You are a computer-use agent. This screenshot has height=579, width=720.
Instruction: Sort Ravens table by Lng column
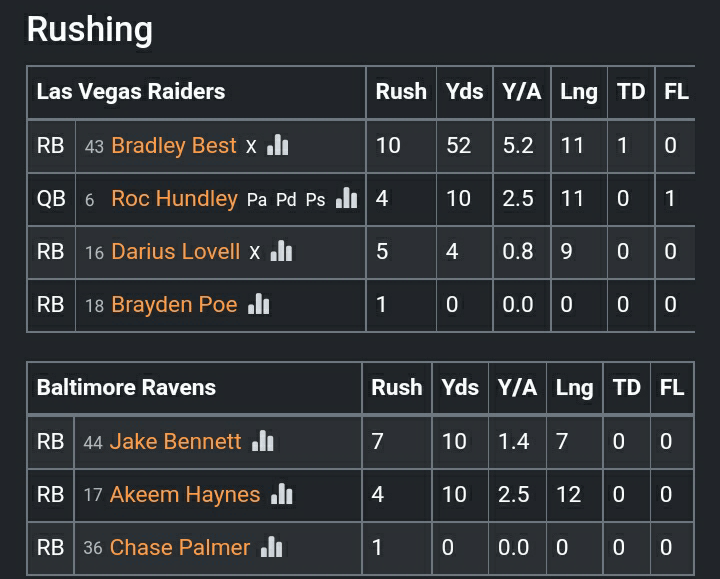click(574, 388)
